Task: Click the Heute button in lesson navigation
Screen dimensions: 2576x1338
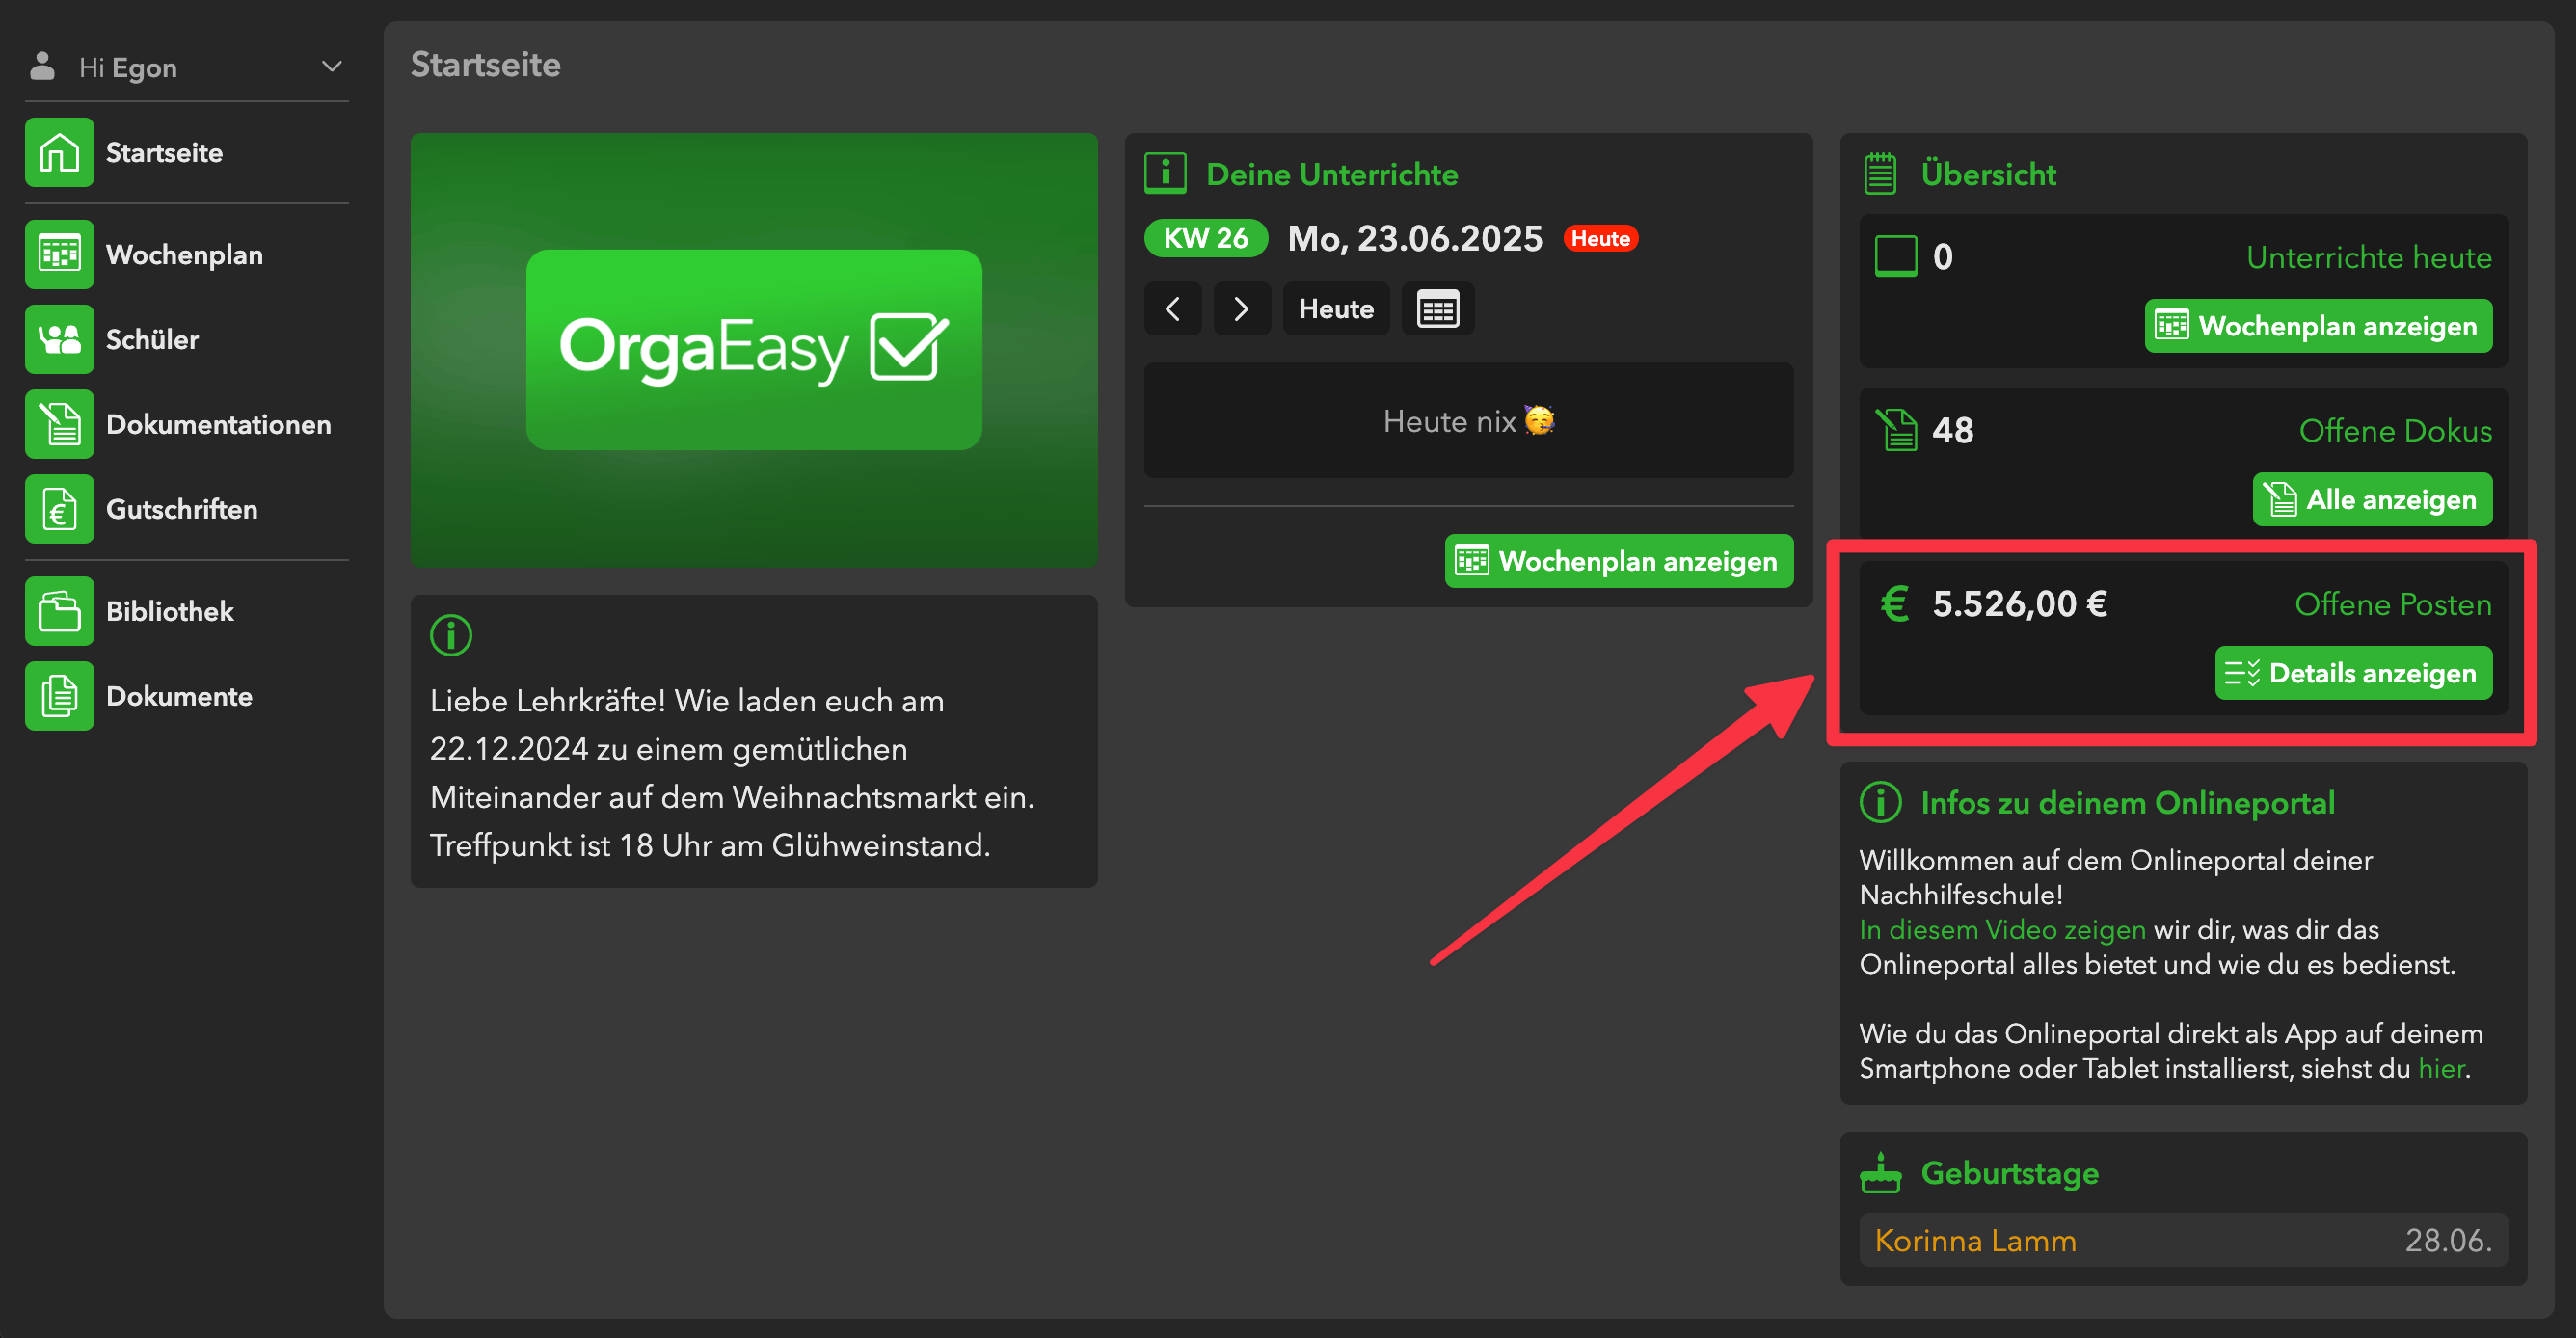Action: click(x=1335, y=308)
